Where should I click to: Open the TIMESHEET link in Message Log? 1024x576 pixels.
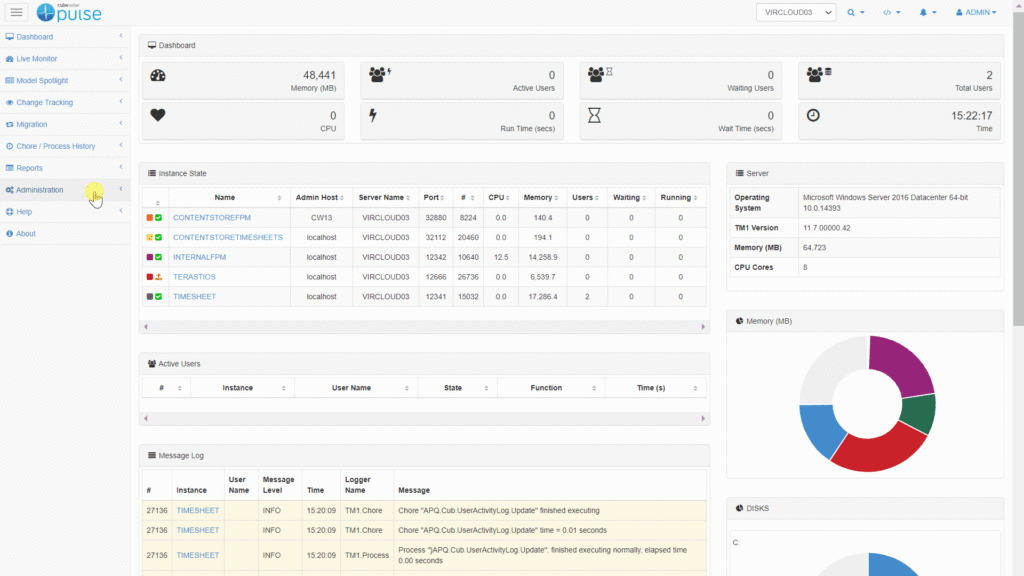tap(197, 510)
